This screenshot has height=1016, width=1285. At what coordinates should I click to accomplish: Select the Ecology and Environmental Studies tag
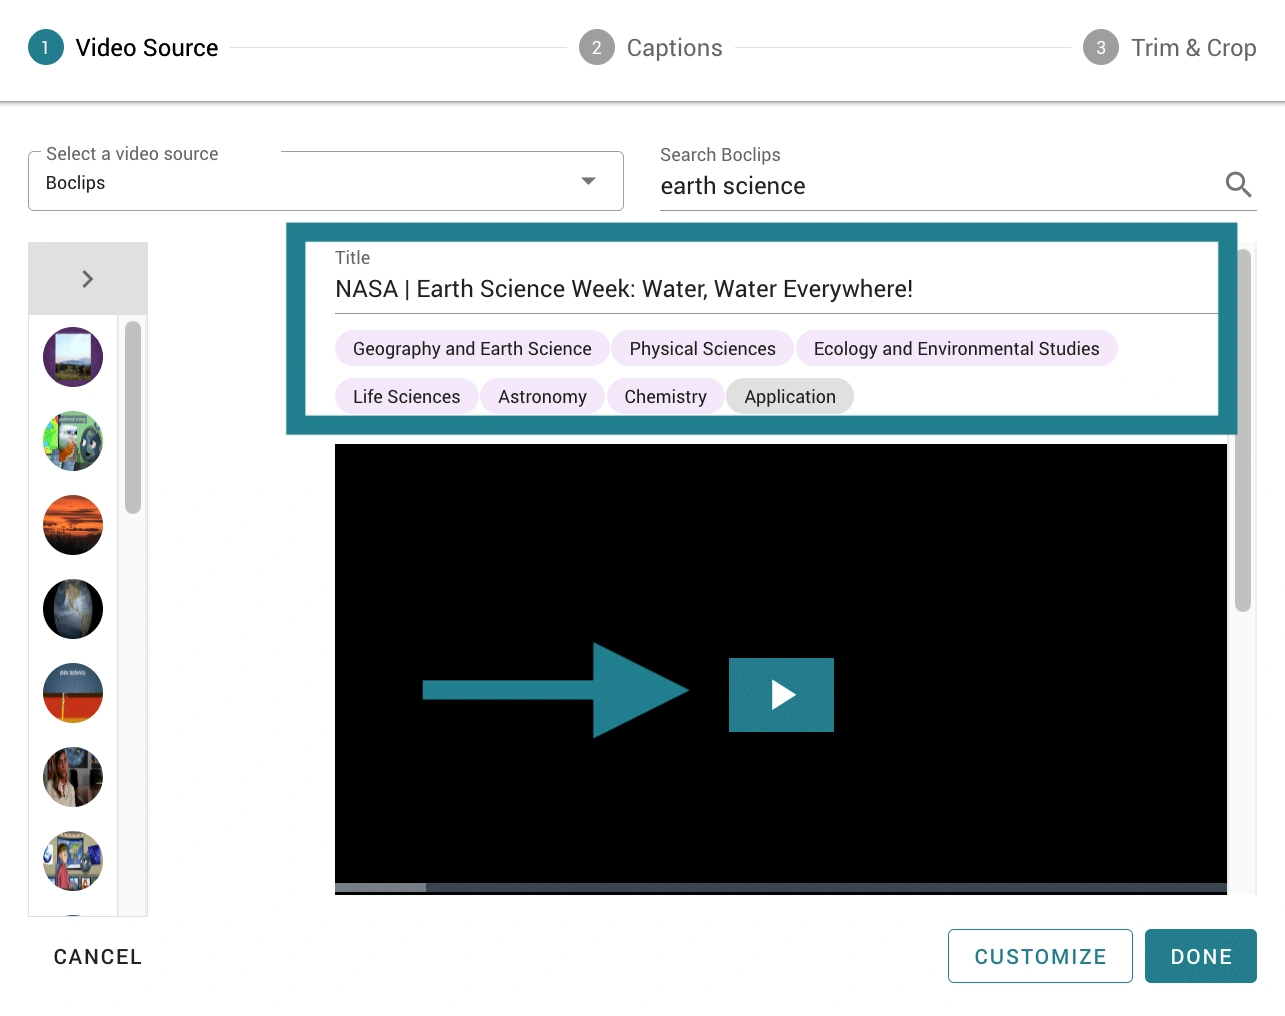click(x=956, y=349)
